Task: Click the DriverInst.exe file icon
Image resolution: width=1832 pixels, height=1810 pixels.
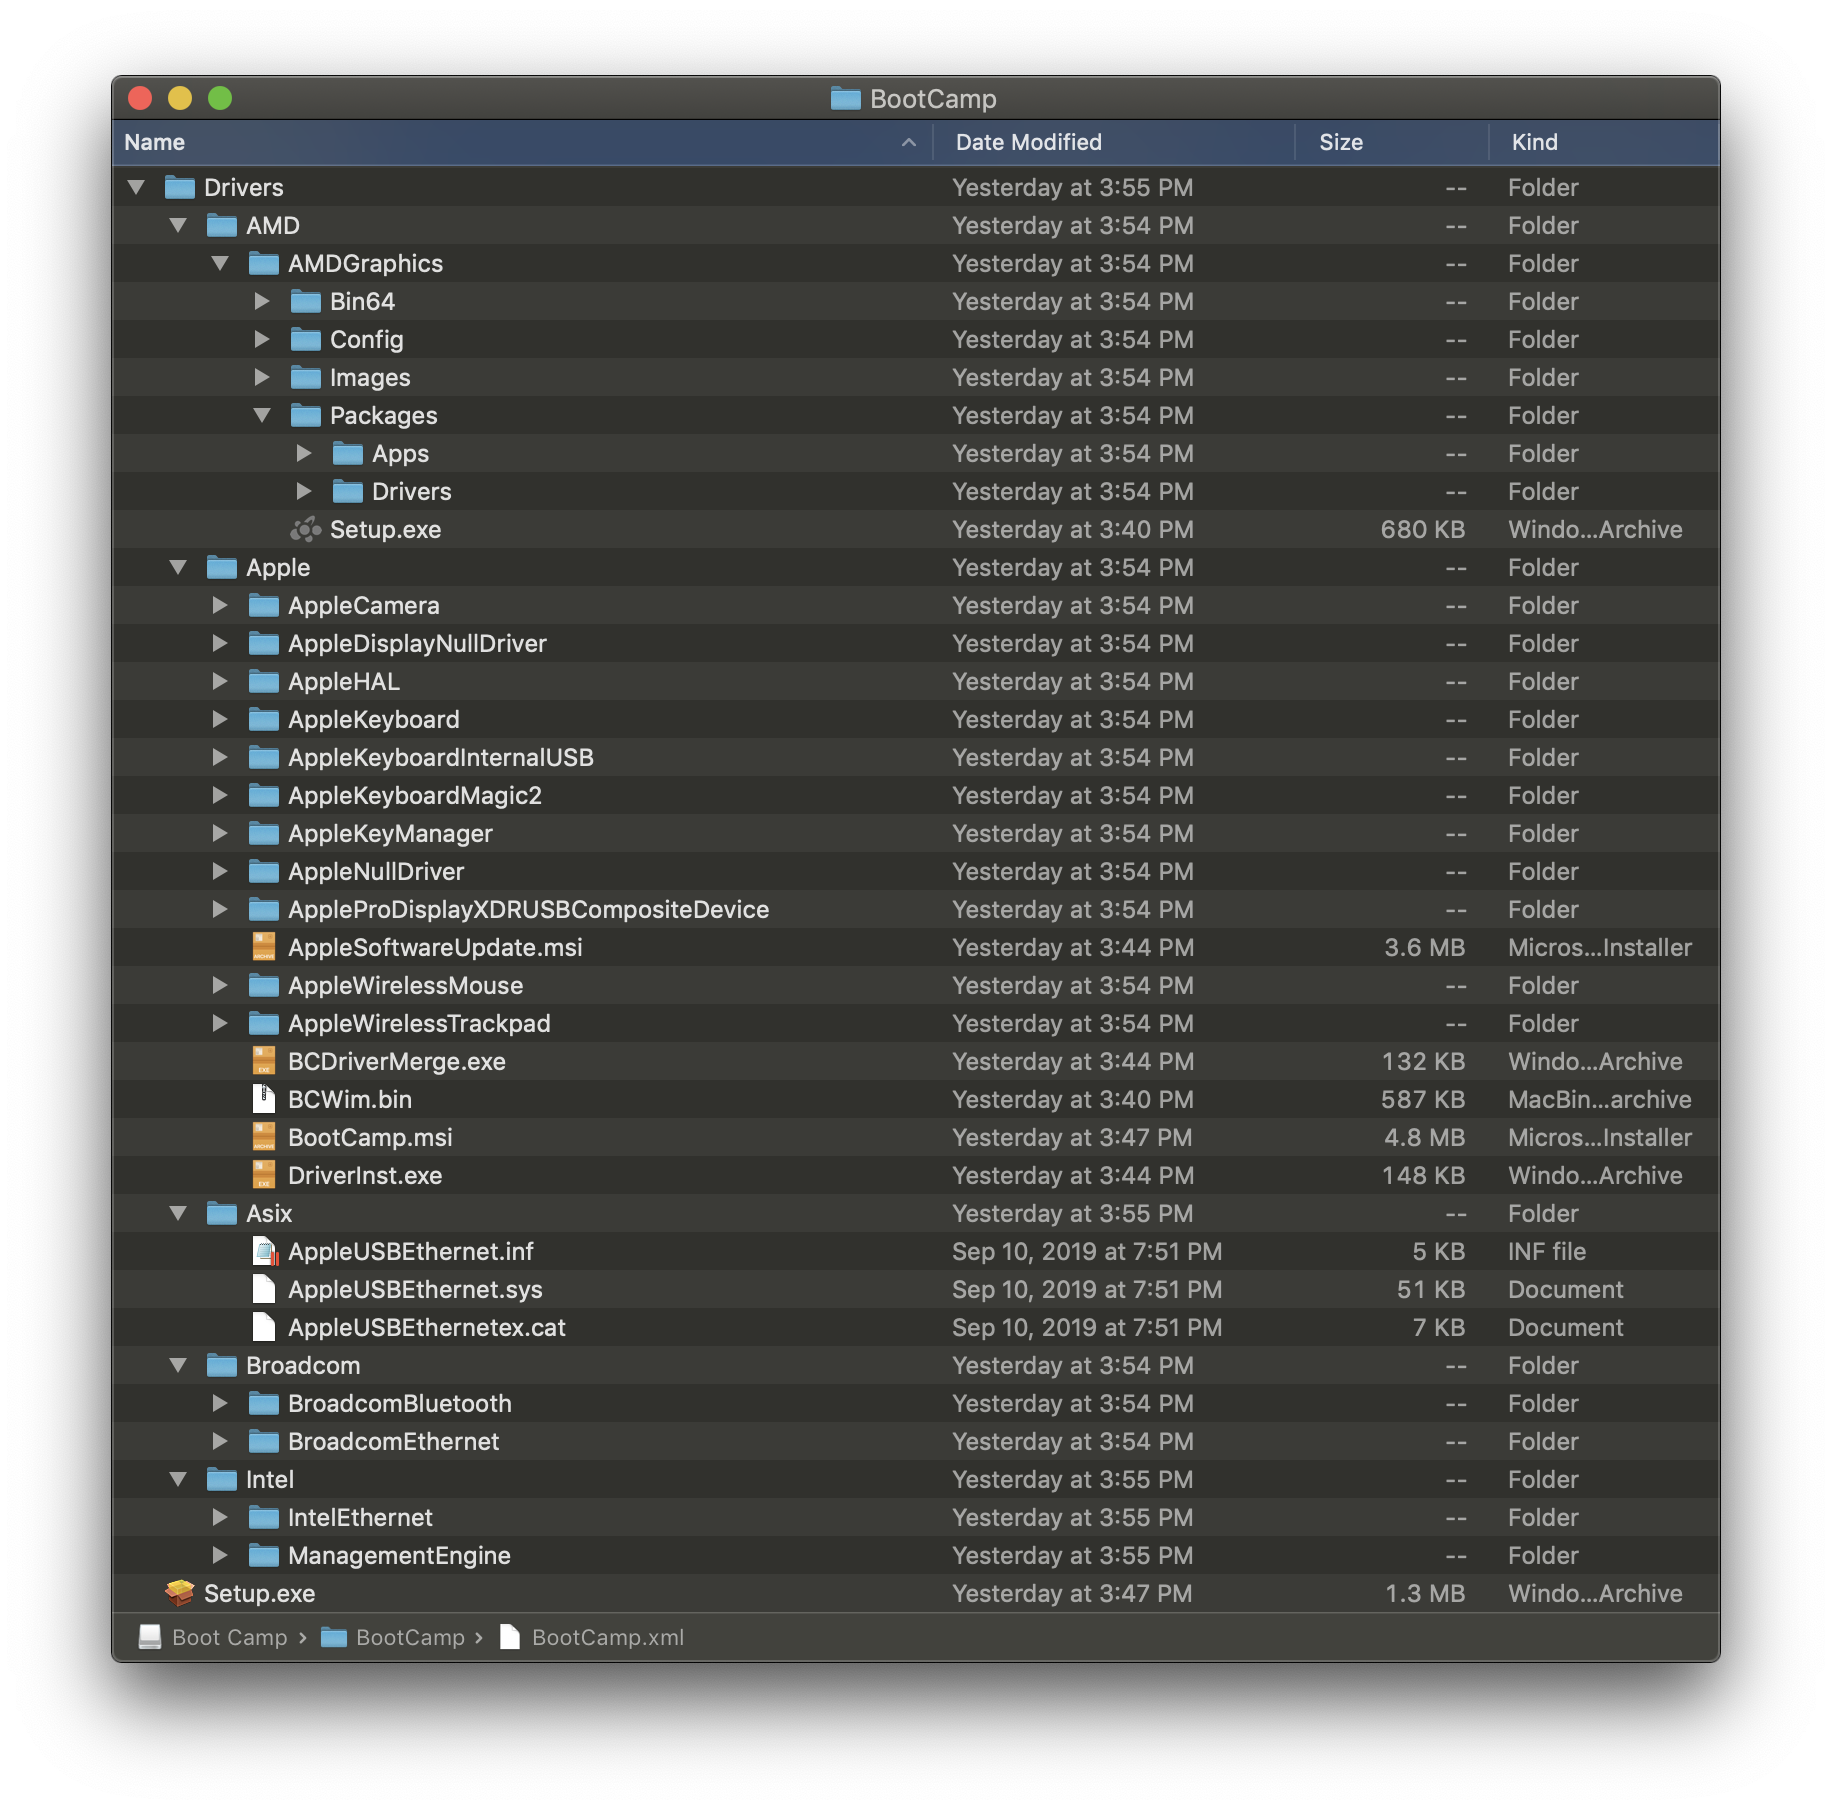Action: (x=264, y=1175)
